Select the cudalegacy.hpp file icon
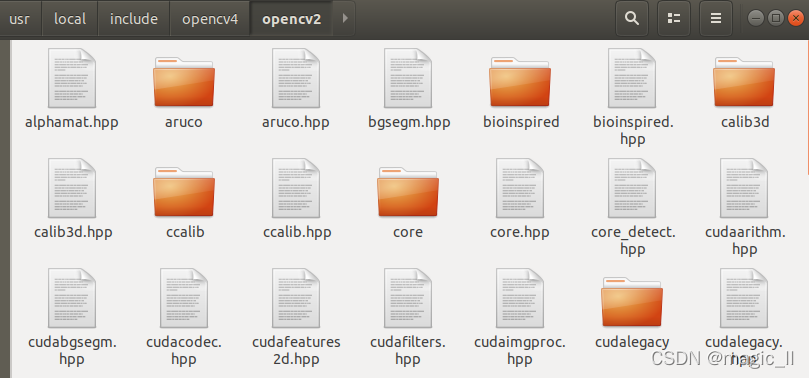Viewport: 809px width, 378px height. 744,298
